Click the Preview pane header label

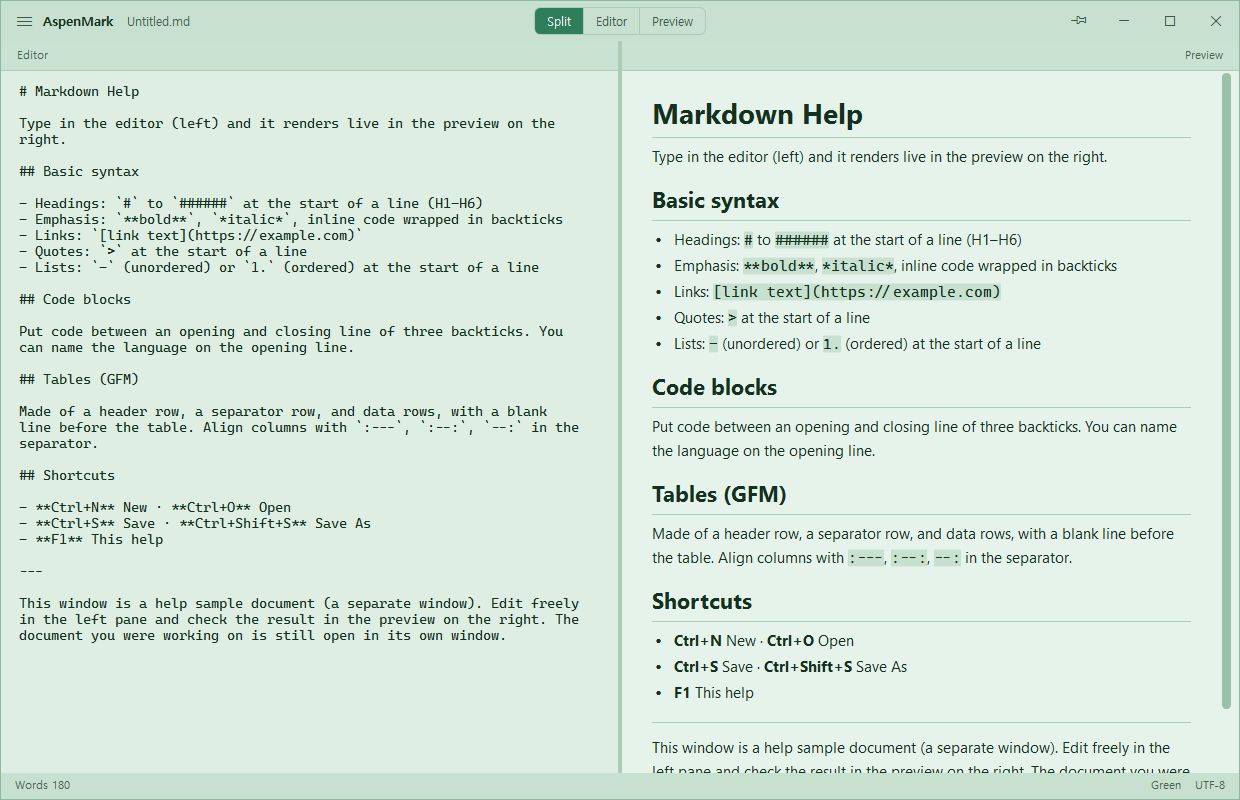(1204, 56)
